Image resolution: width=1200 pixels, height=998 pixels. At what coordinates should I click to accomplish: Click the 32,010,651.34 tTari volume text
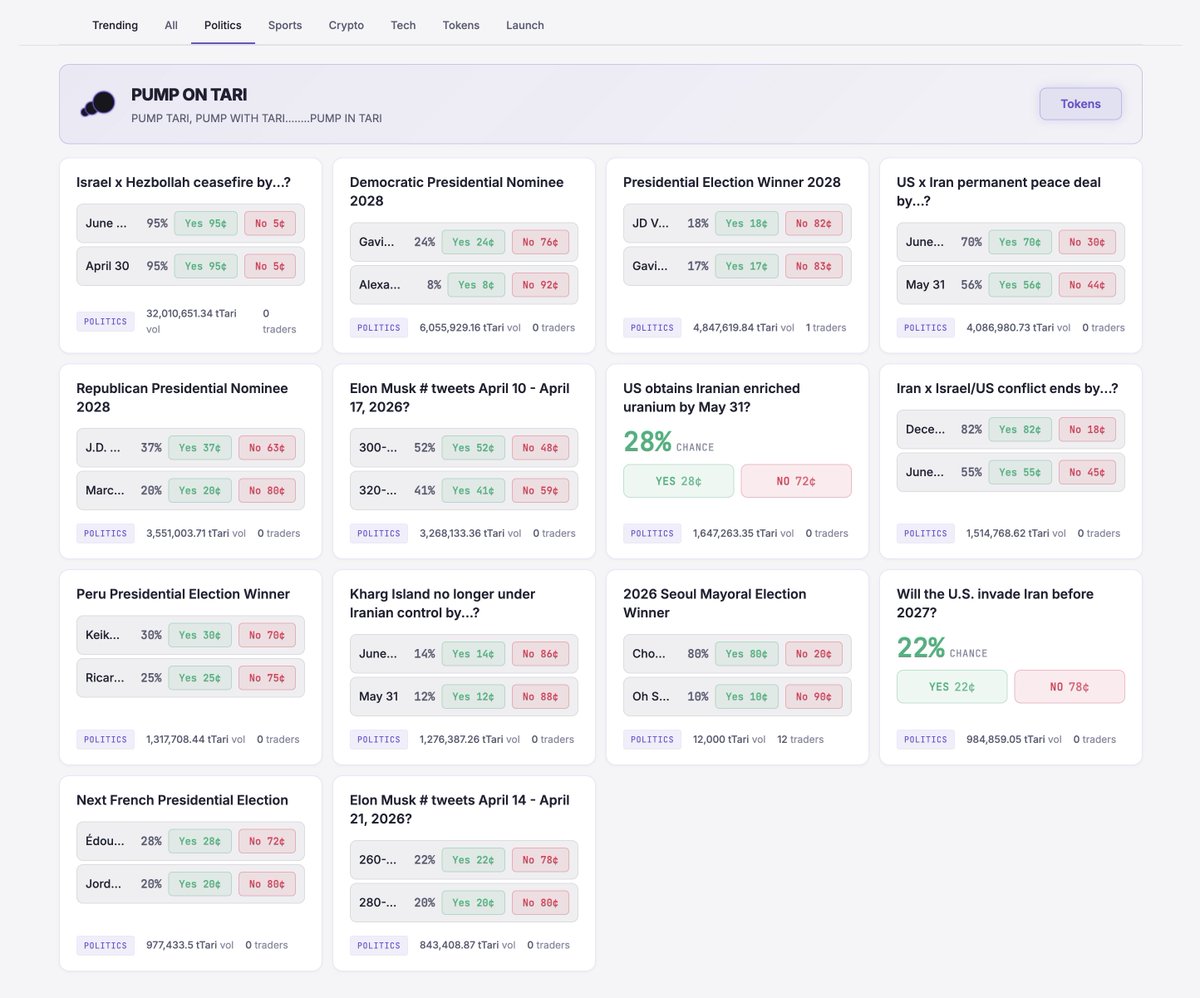coord(191,321)
